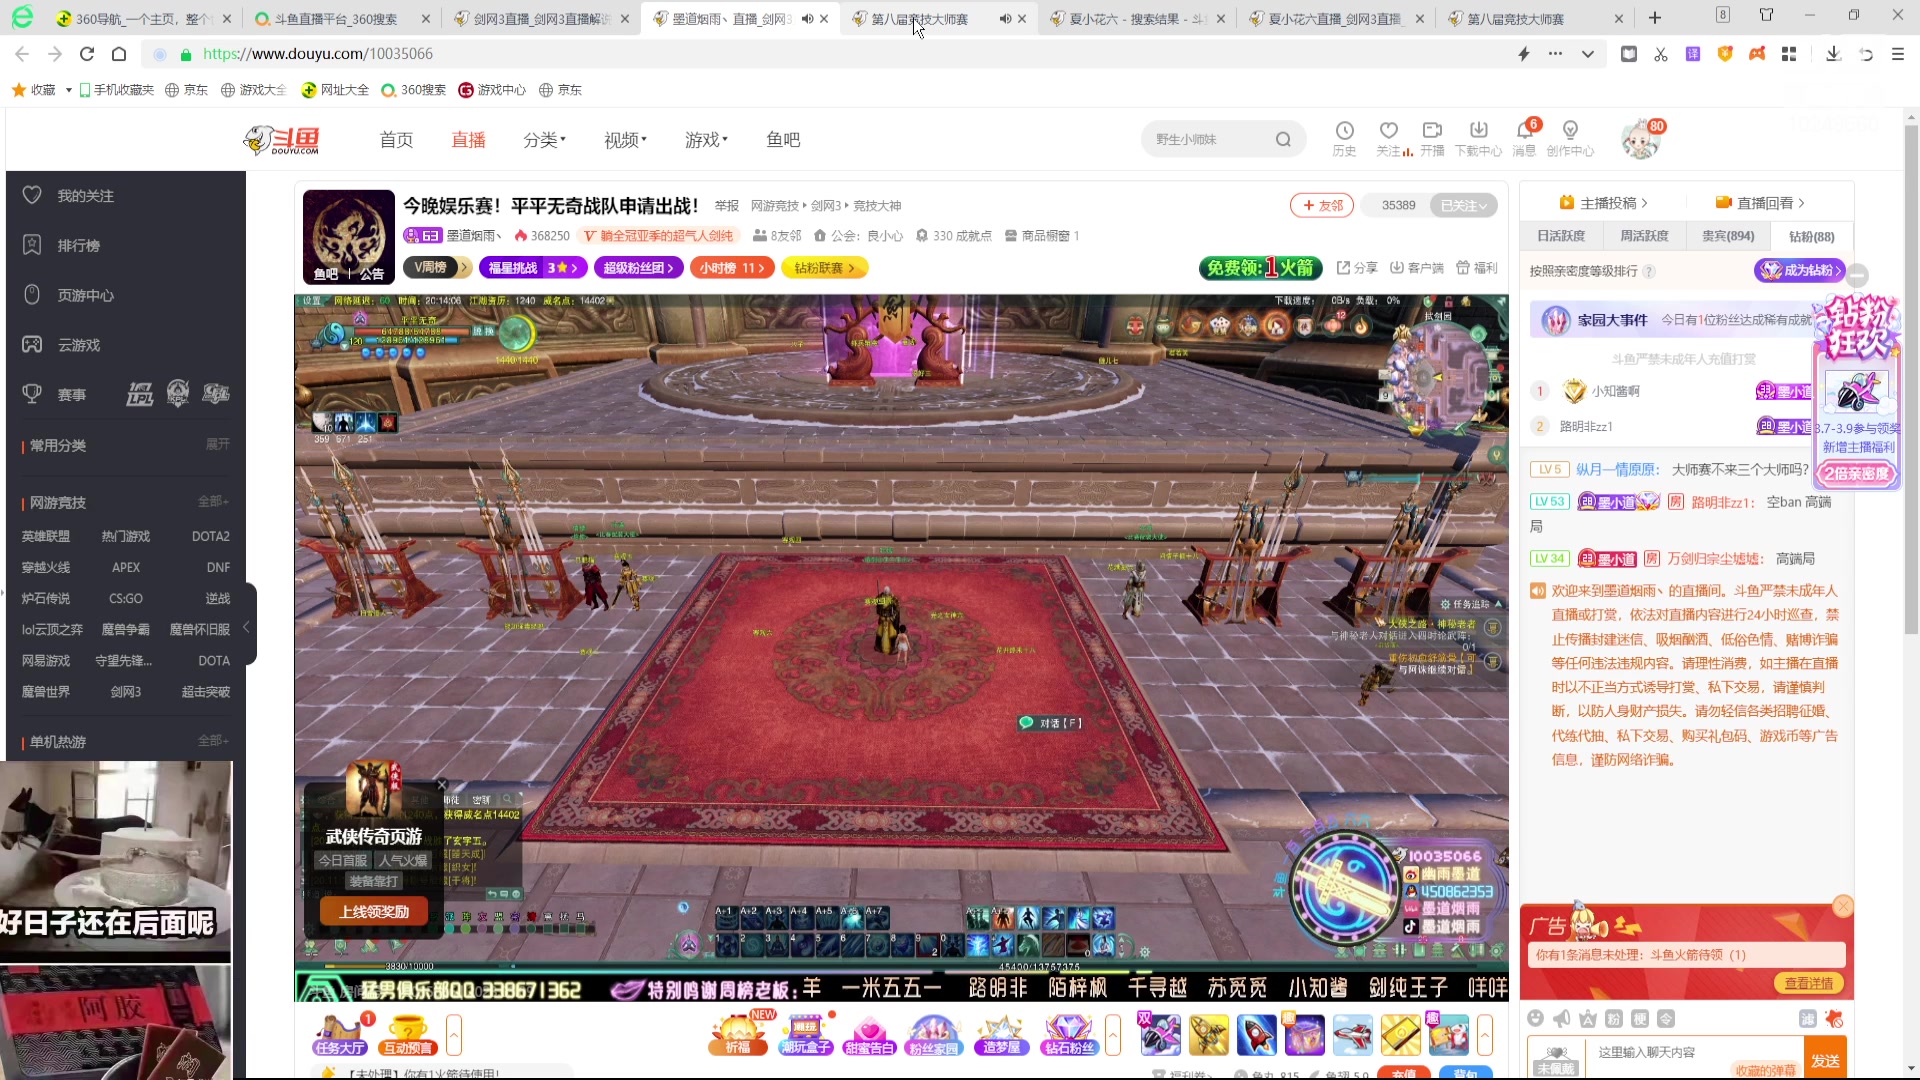This screenshot has height=1080, width=1920.
Task: Open the user avatar in header
Action: pyautogui.click(x=1639, y=140)
